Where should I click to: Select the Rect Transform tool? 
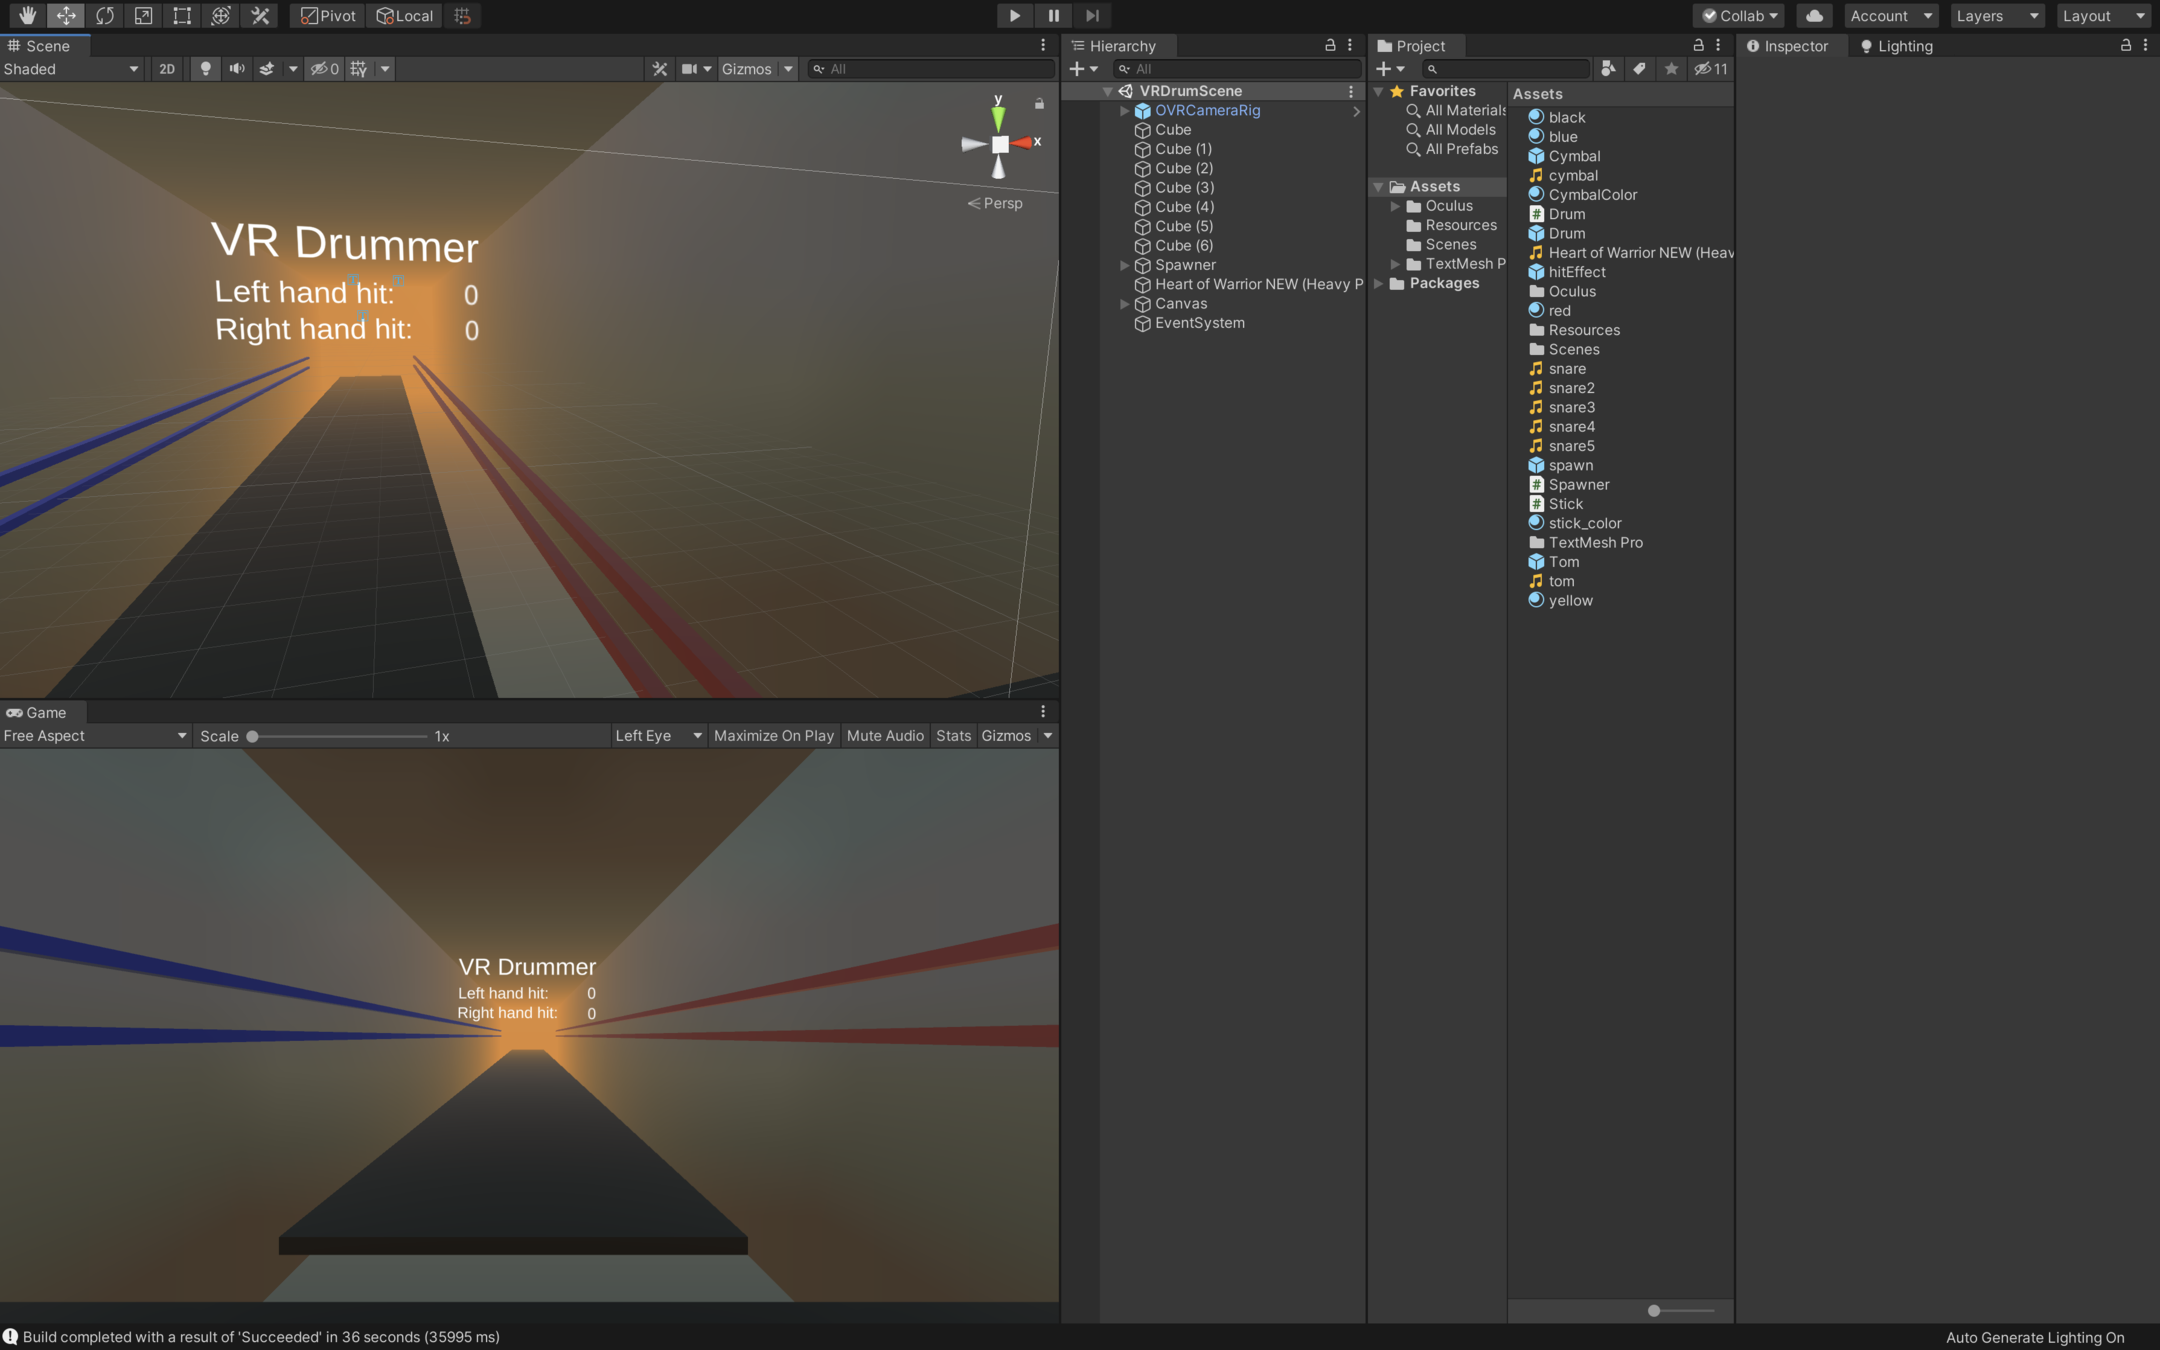pos(182,15)
